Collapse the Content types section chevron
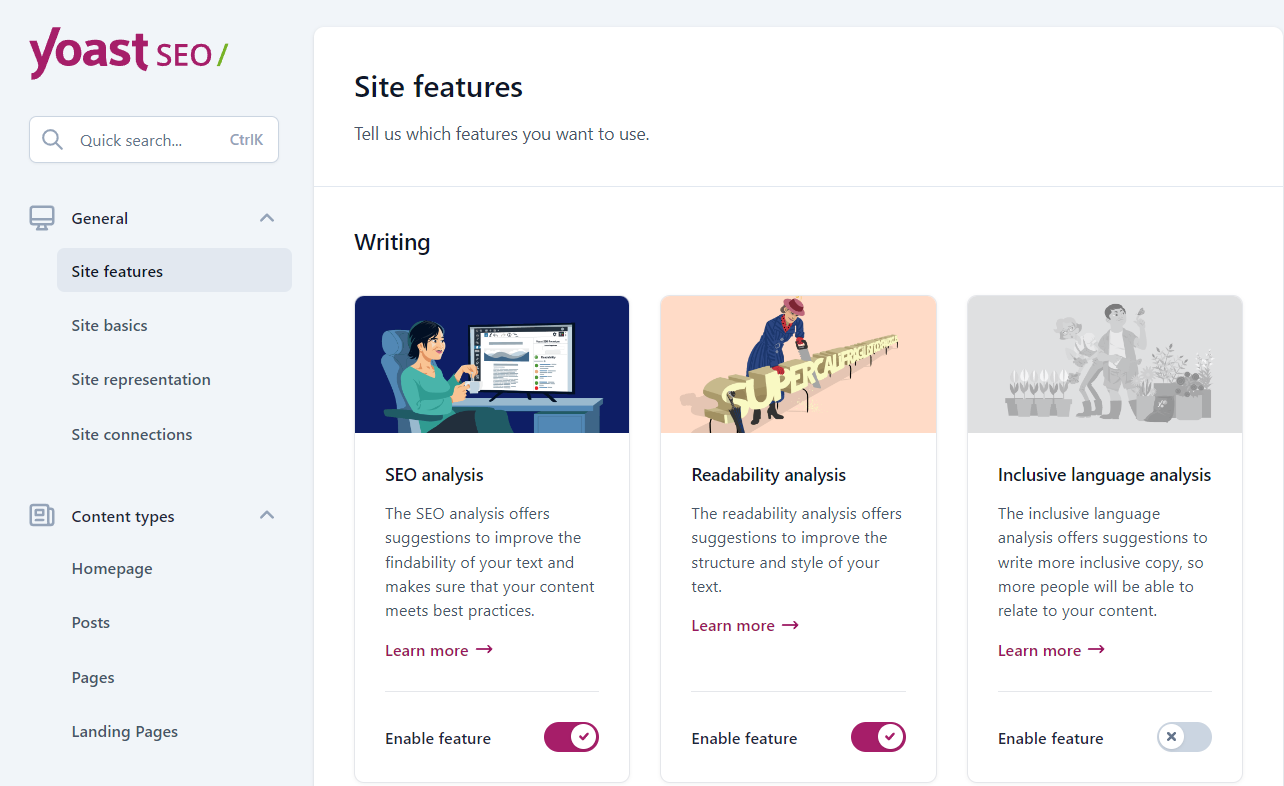Screen dimensions: 1284x786 tap(267, 515)
